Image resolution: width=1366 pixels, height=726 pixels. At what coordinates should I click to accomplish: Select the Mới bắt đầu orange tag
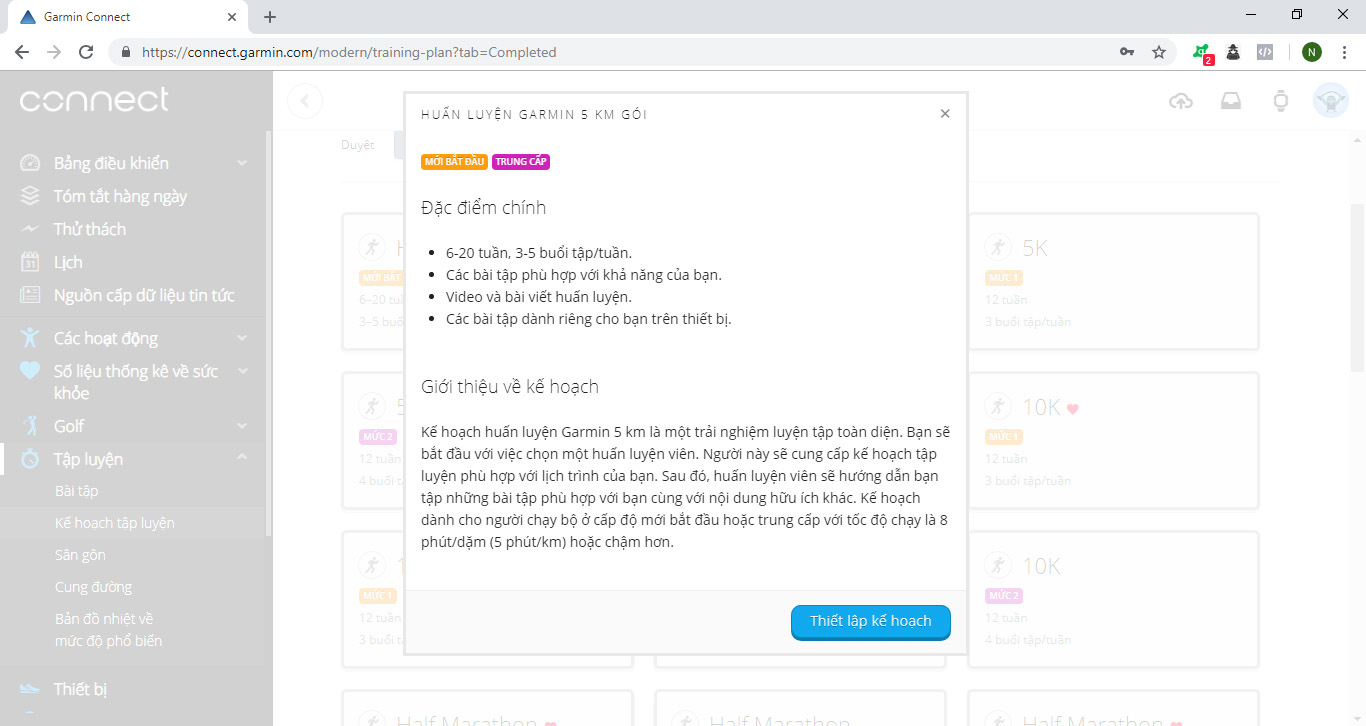point(455,162)
